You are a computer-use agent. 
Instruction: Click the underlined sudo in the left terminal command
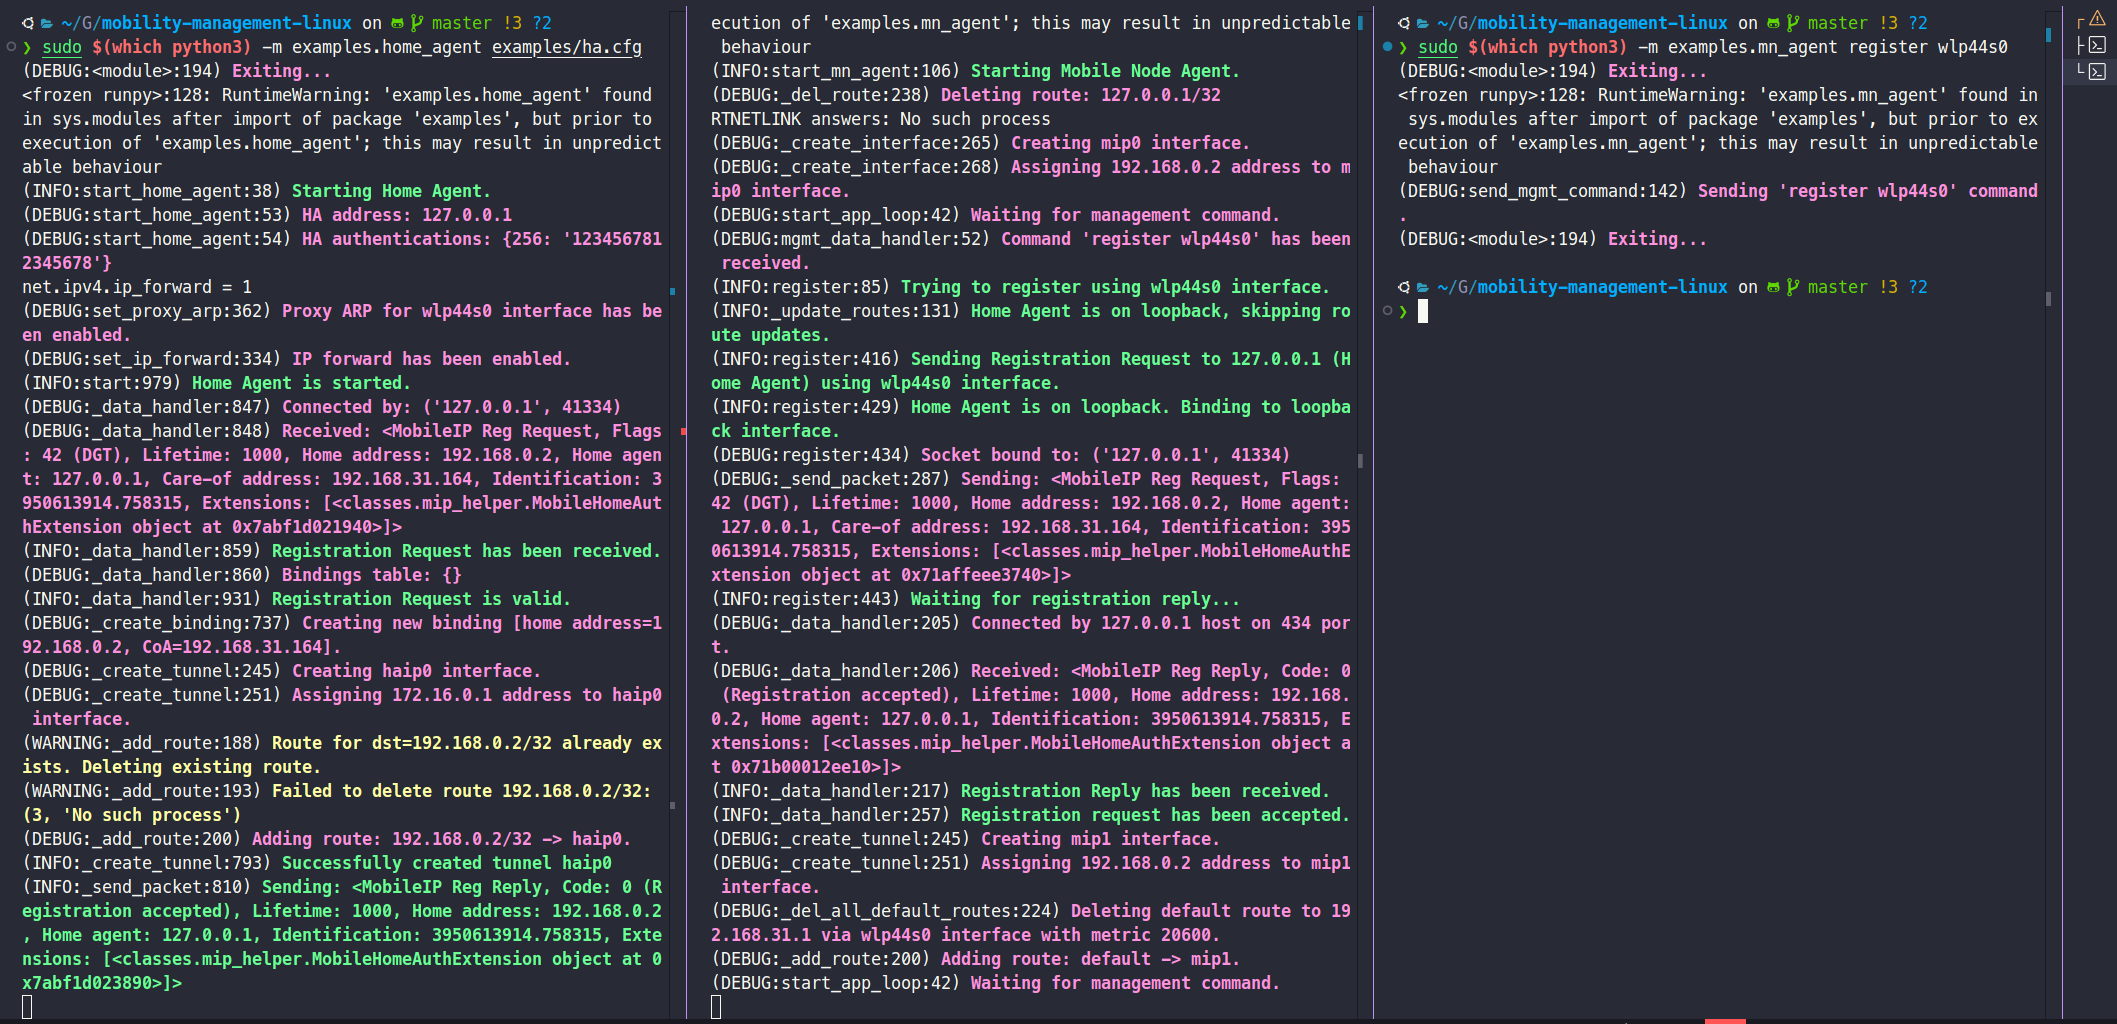62,47
